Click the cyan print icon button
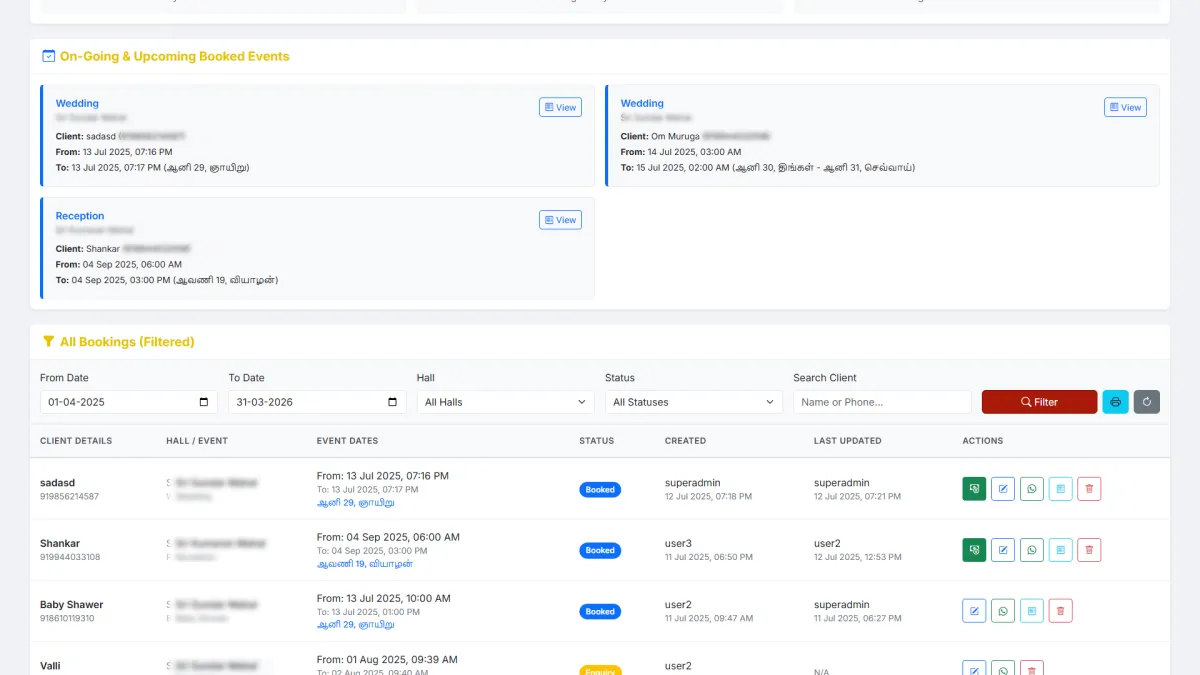Viewport: 1200px width, 675px height. (1116, 402)
